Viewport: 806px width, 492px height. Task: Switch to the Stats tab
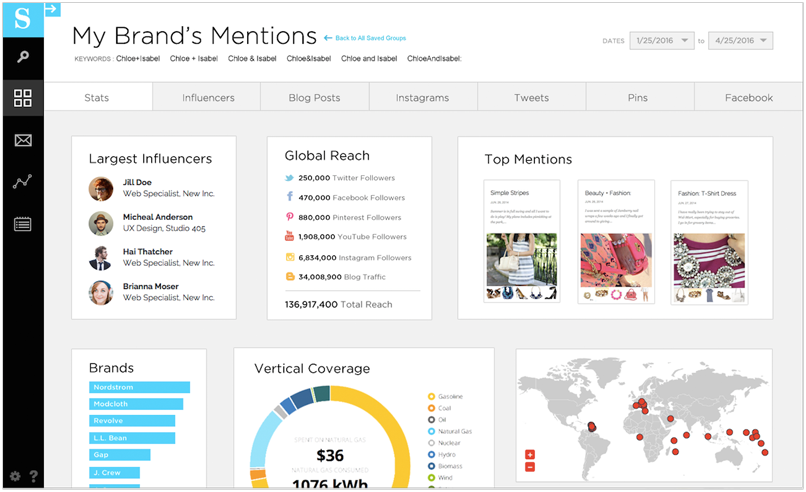click(97, 98)
